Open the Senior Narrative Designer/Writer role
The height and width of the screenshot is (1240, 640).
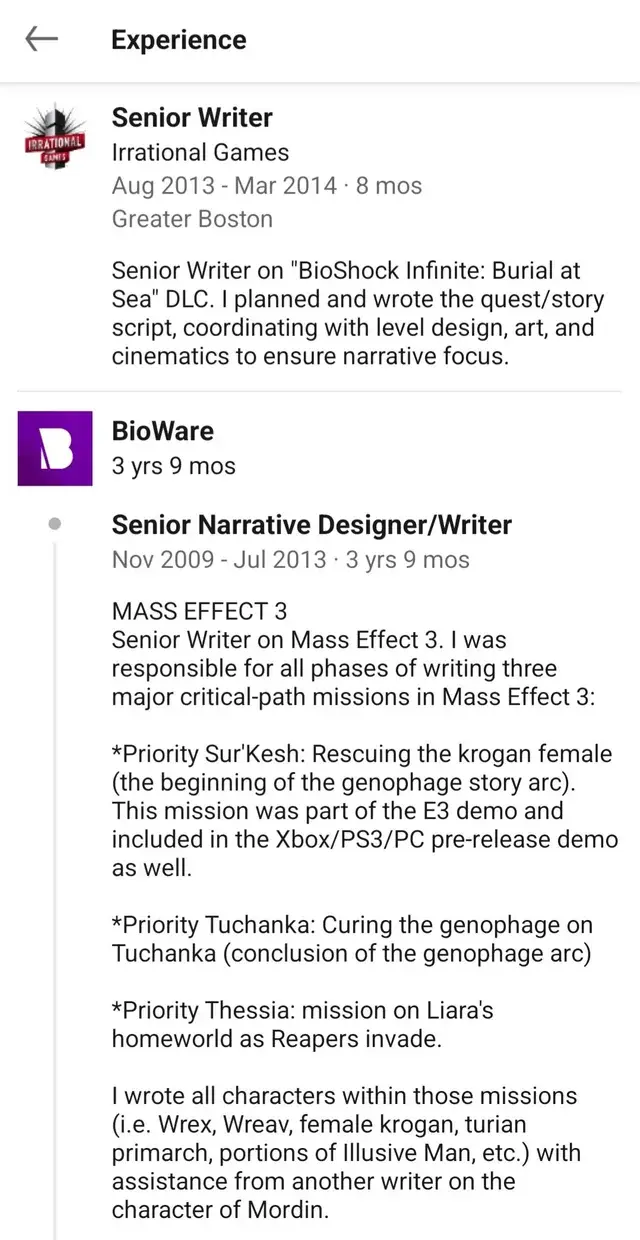point(312,525)
